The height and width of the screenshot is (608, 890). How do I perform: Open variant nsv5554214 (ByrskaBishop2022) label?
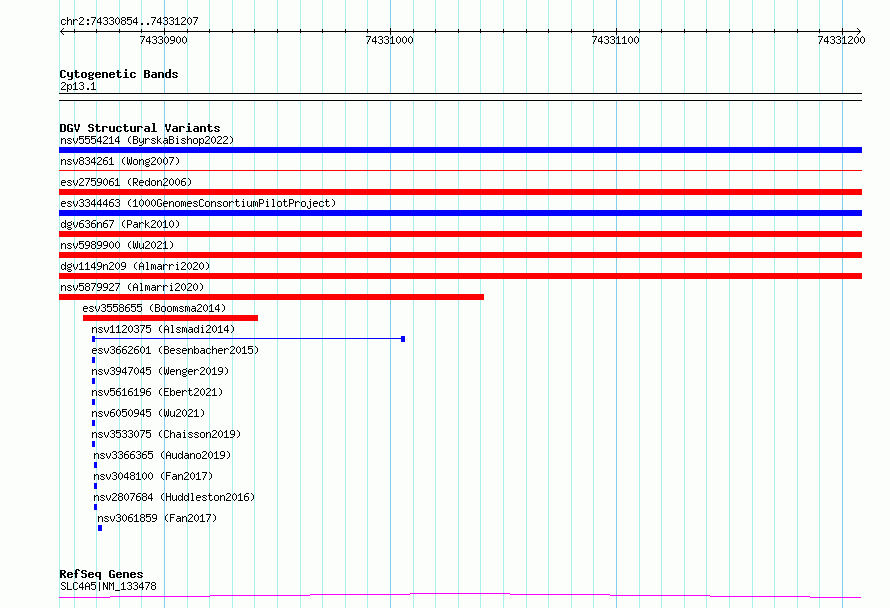pos(147,140)
